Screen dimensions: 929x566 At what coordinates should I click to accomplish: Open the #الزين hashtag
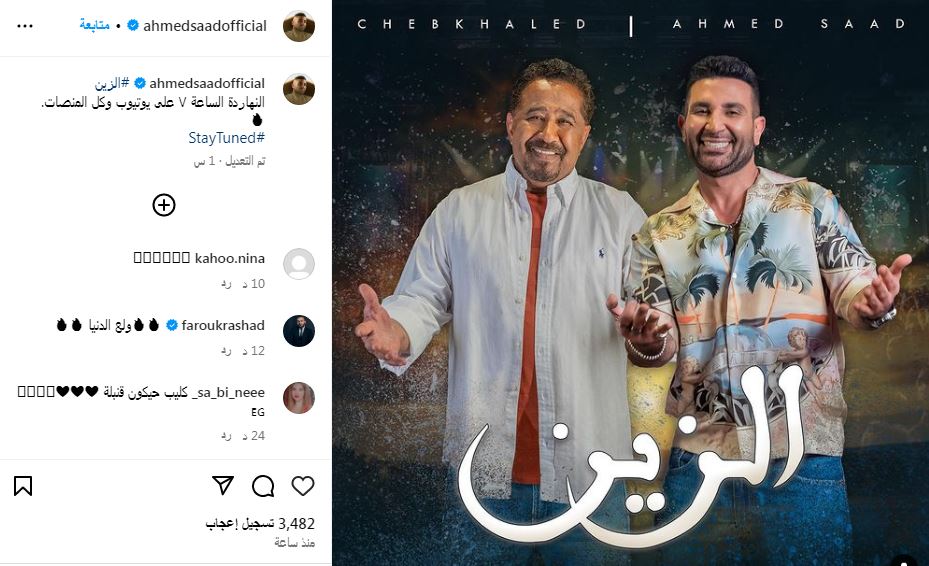point(112,83)
